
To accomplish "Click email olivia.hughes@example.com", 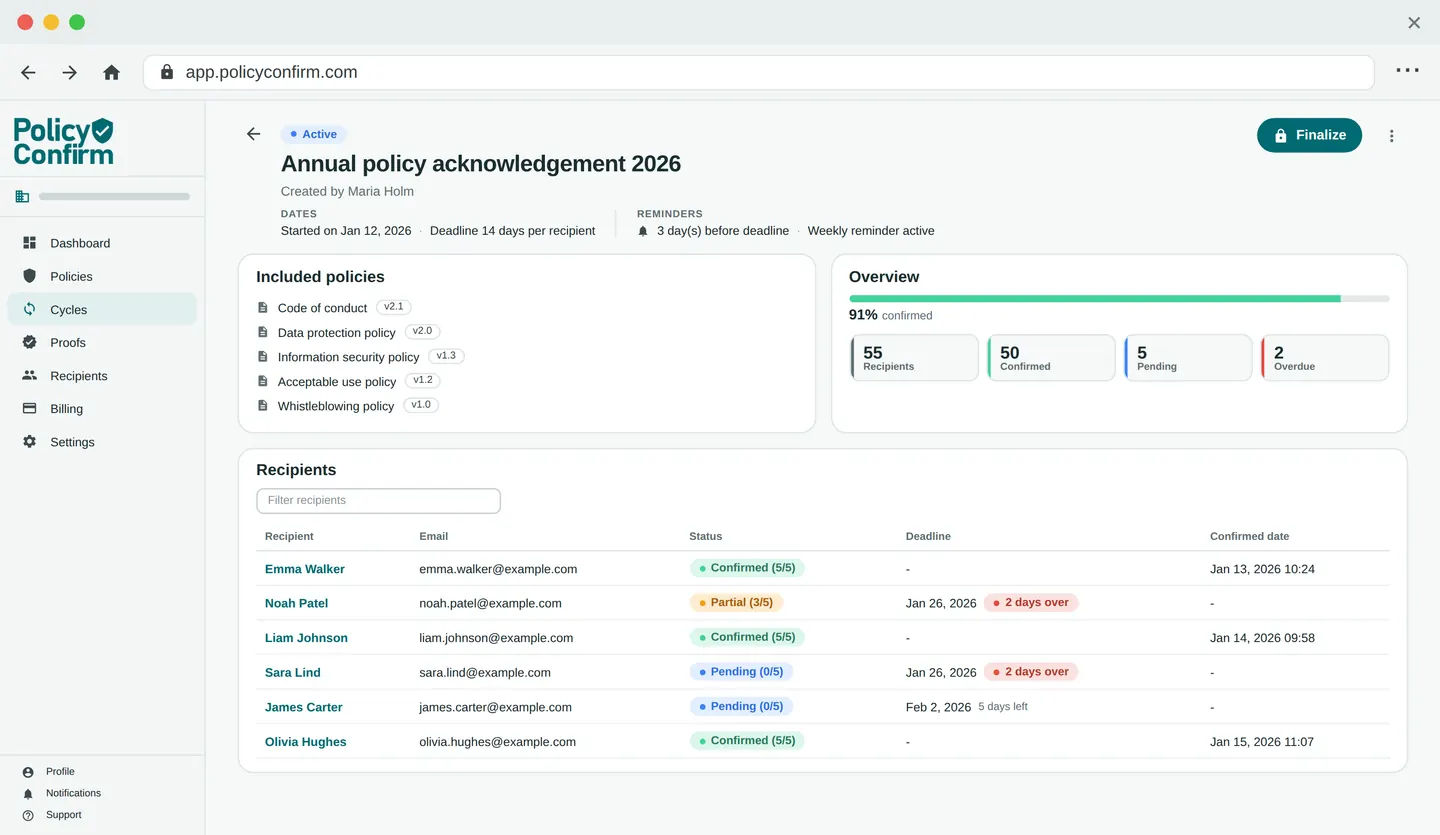I will pos(498,742).
